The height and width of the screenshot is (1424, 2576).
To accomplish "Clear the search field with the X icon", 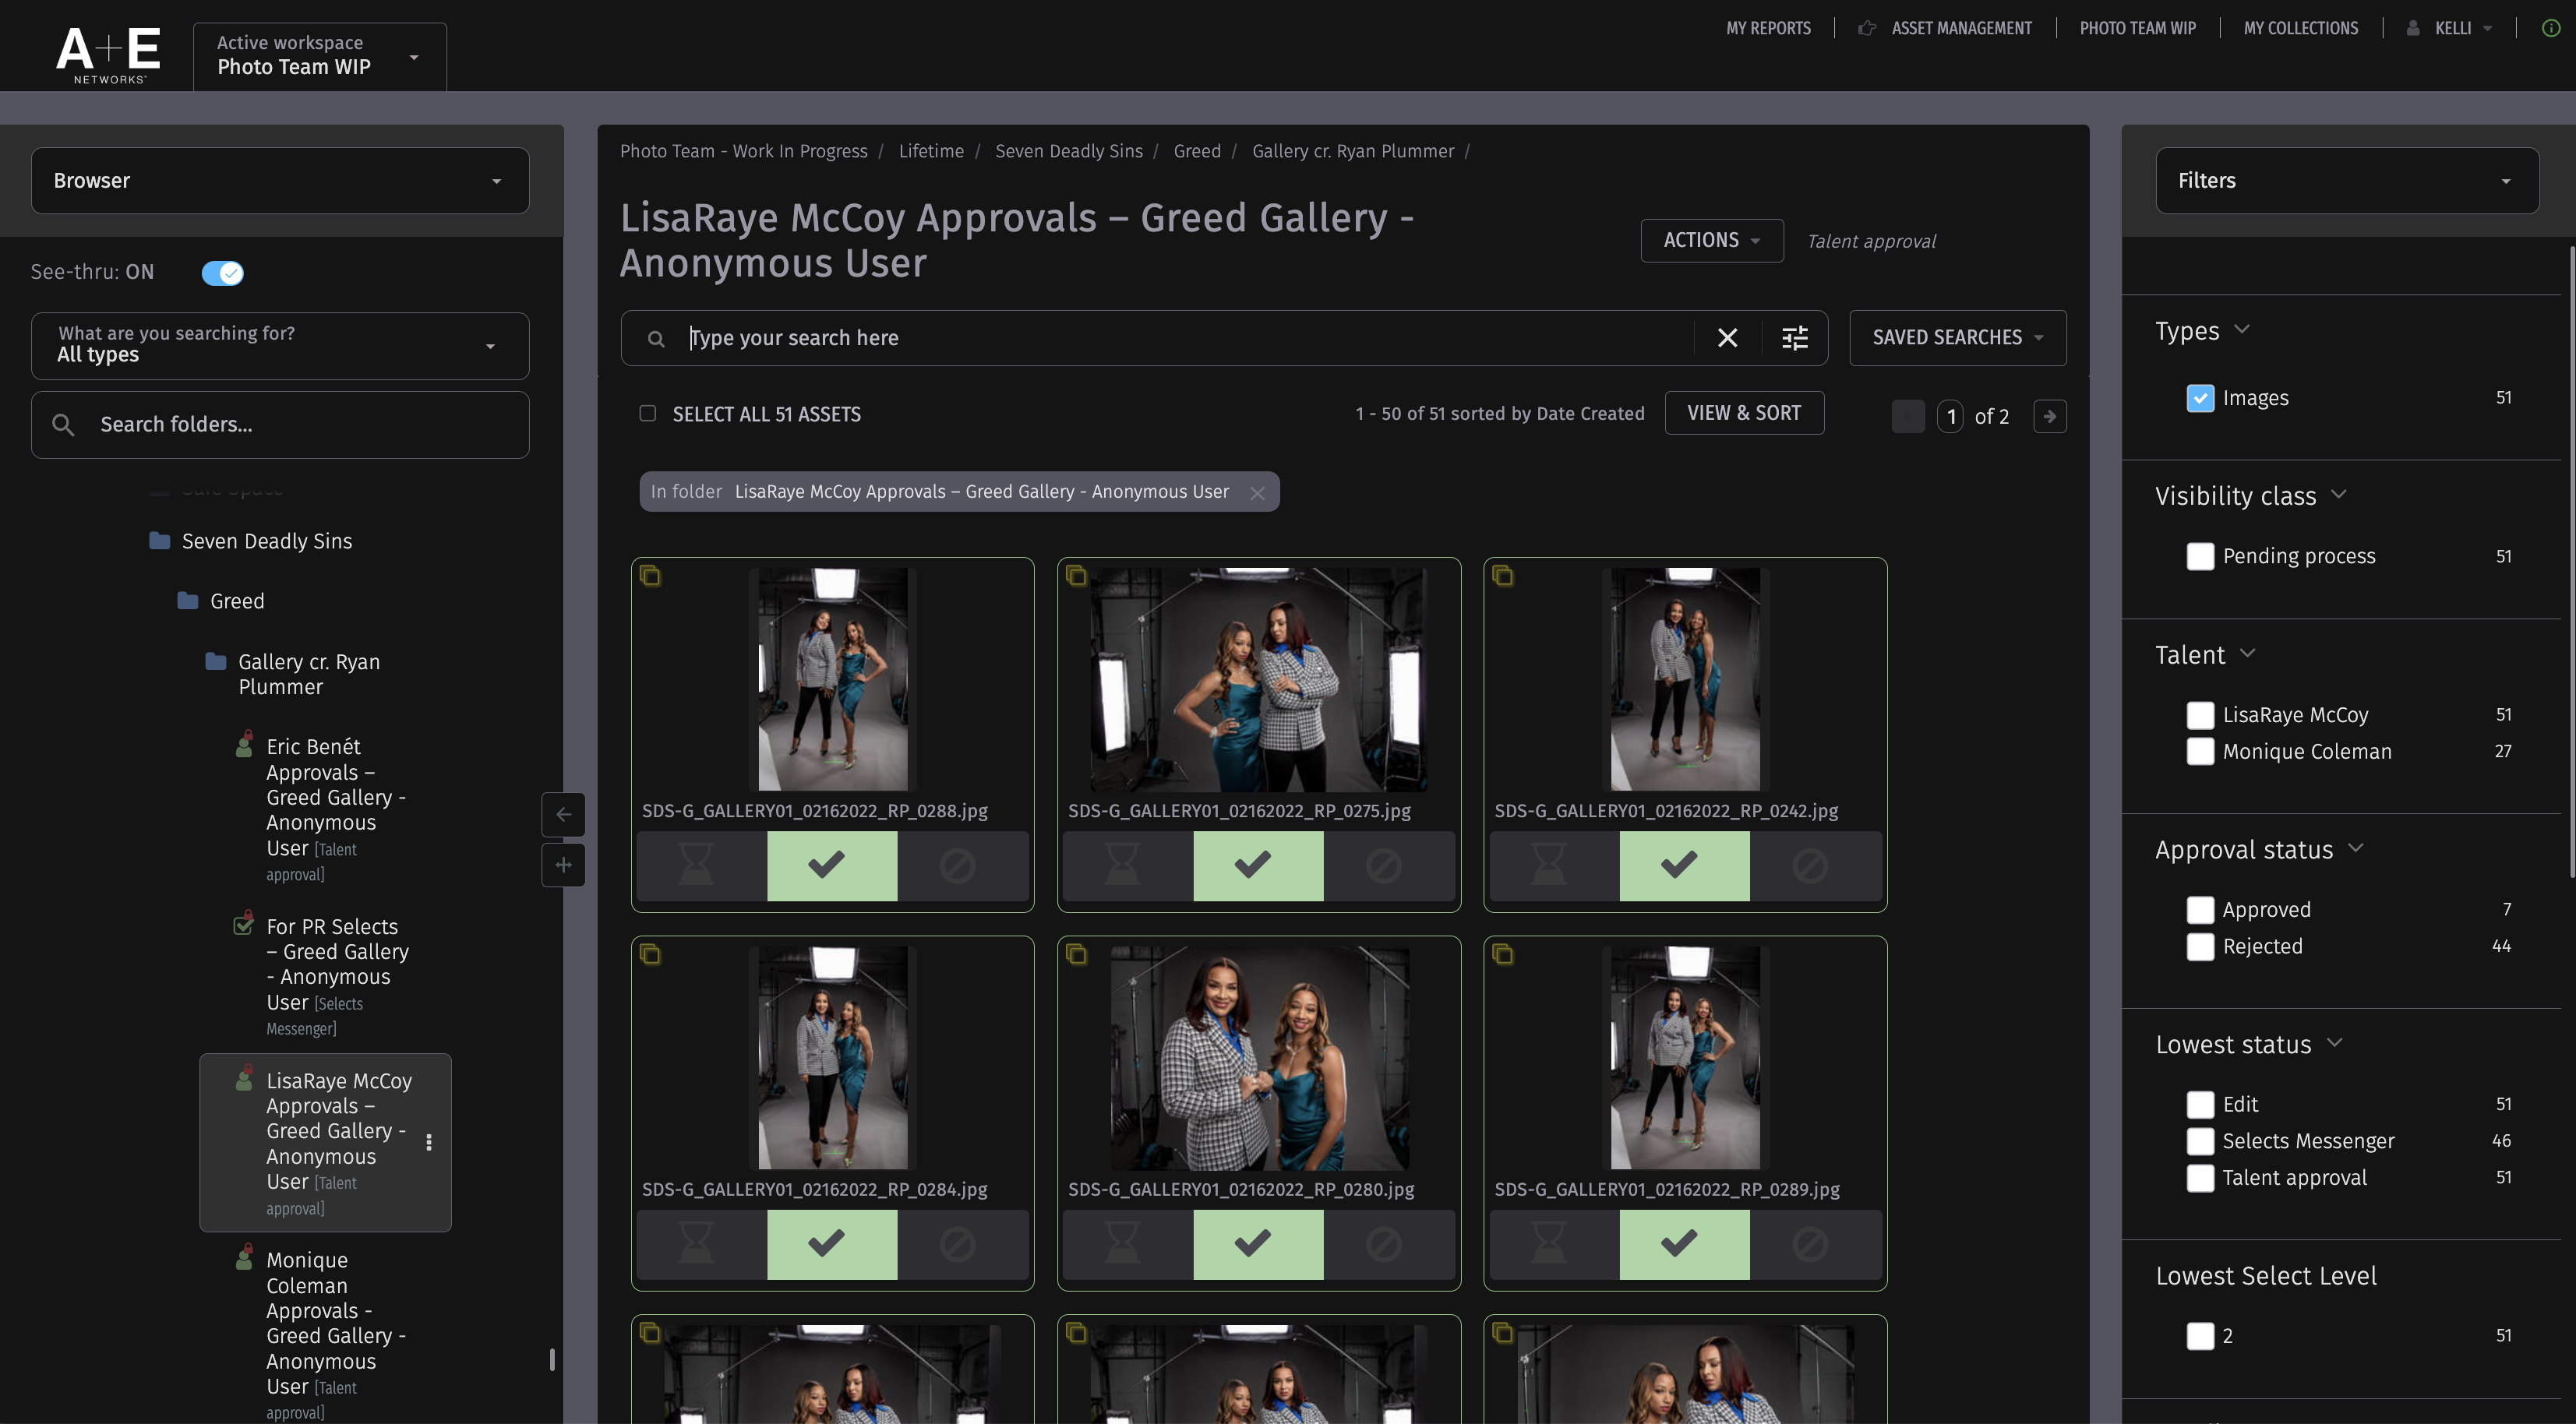I will (x=1727, y=338).
